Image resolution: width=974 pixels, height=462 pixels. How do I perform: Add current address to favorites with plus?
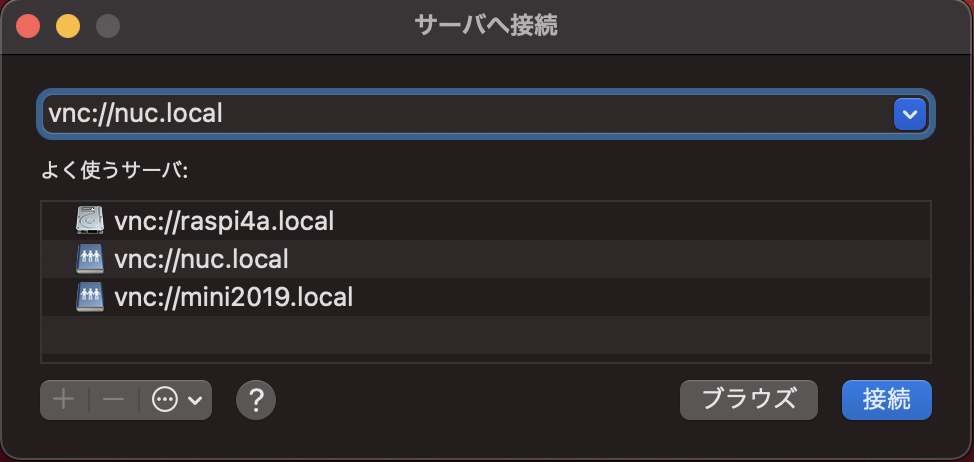pos(64,400)
